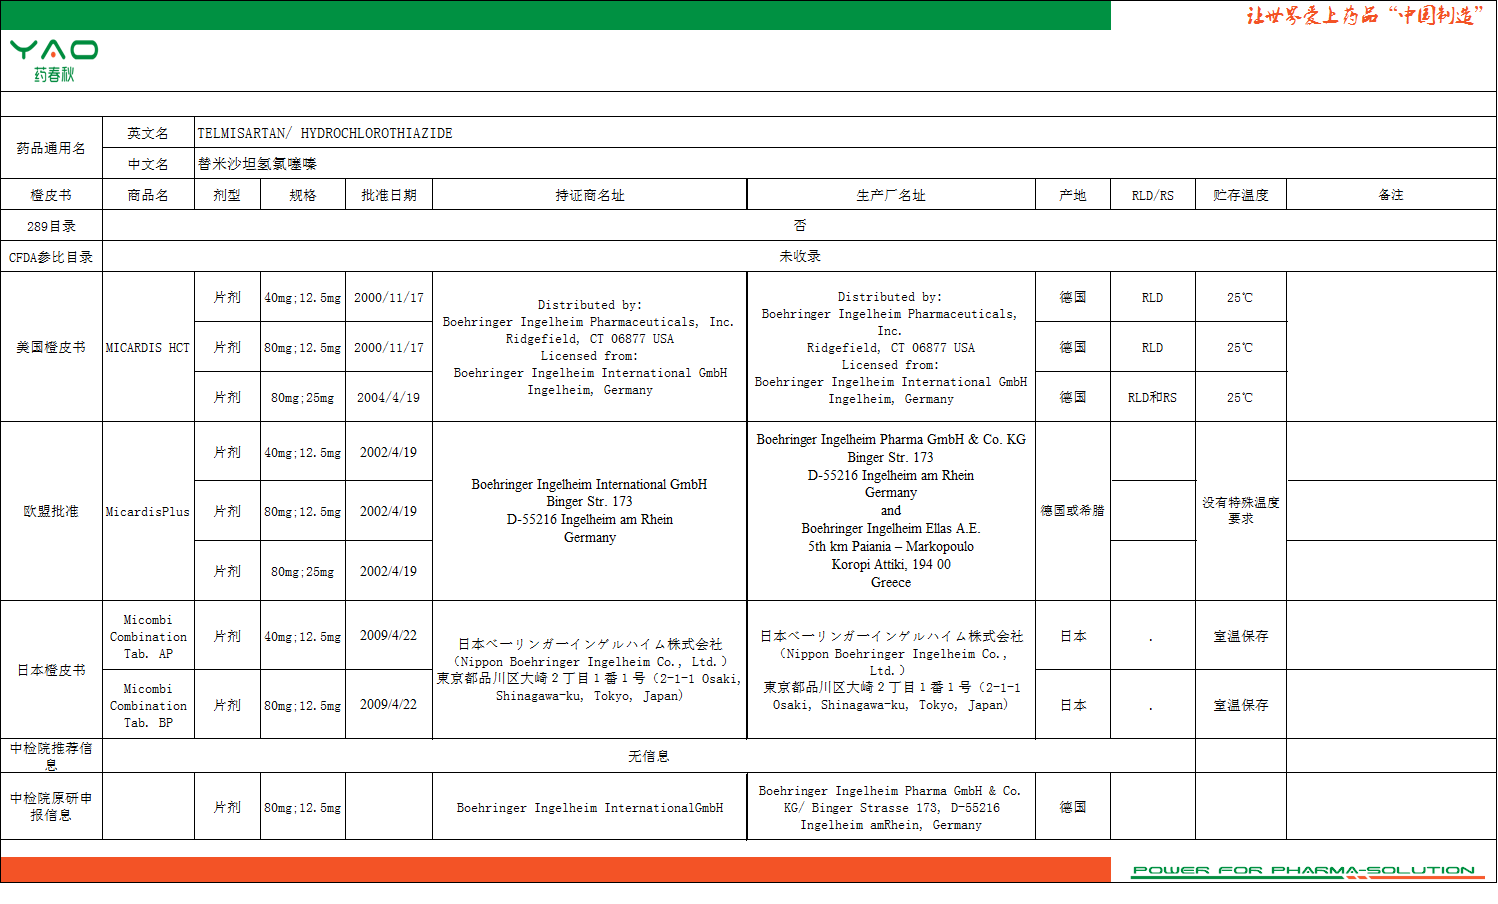Click the Japan manufacturer address under 生产厂名址

click(x=891, y=670)
